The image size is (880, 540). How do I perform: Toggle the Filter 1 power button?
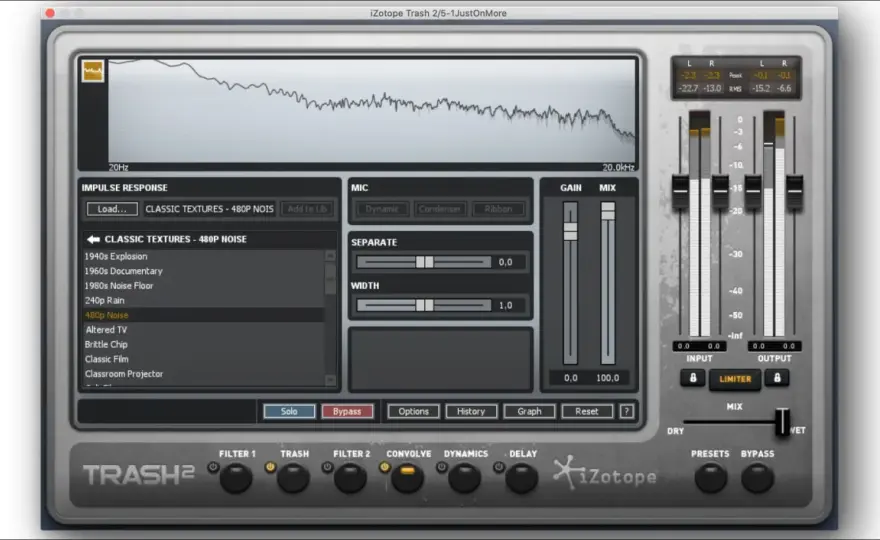coord(213,467)
